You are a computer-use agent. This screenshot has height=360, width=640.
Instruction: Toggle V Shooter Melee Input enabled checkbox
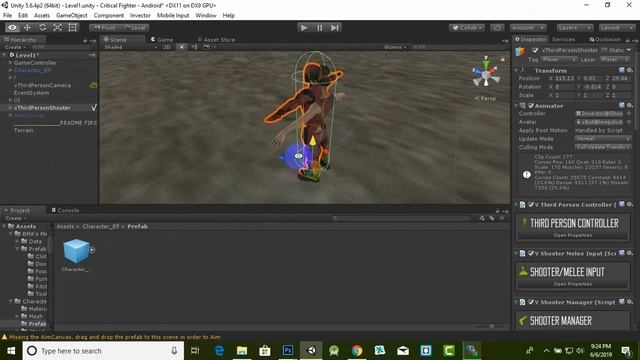[x=531, y=253]
